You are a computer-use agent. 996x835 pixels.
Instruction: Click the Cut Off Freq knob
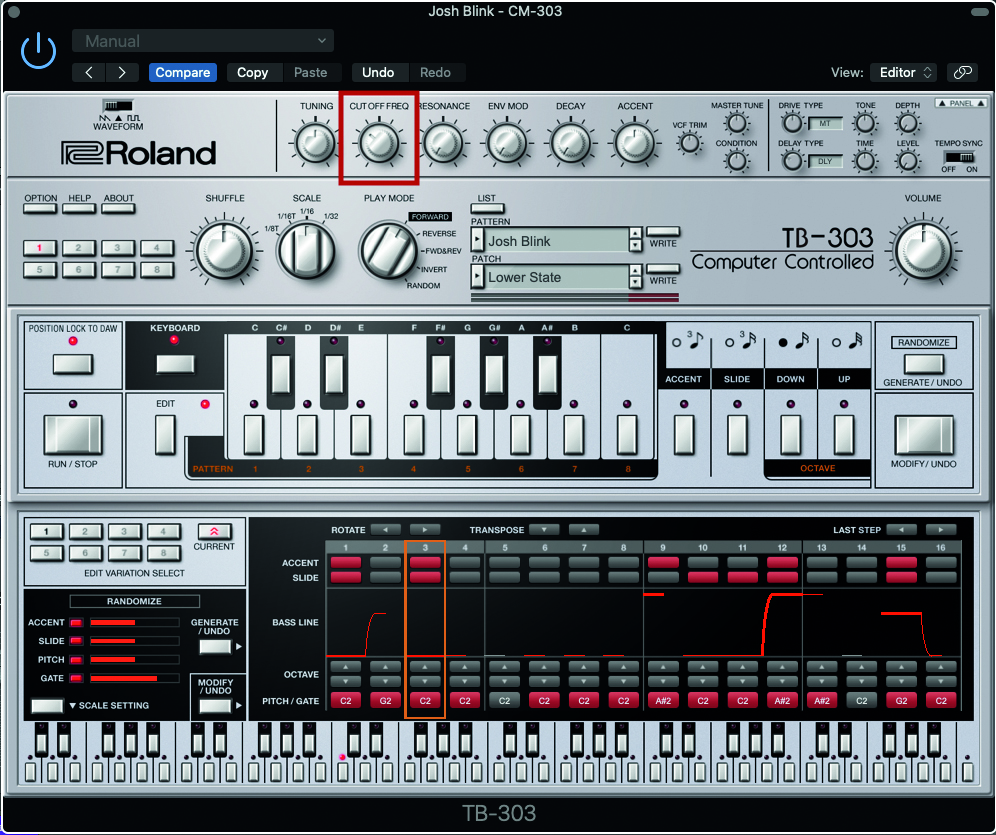tap(379, 143)
